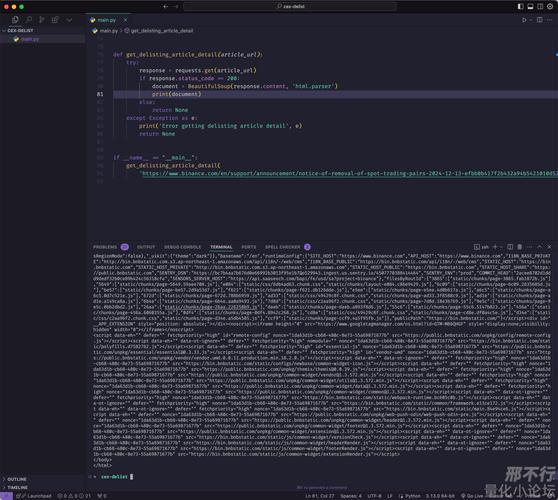Collapse the CEX-DELIST folder section

20,31
